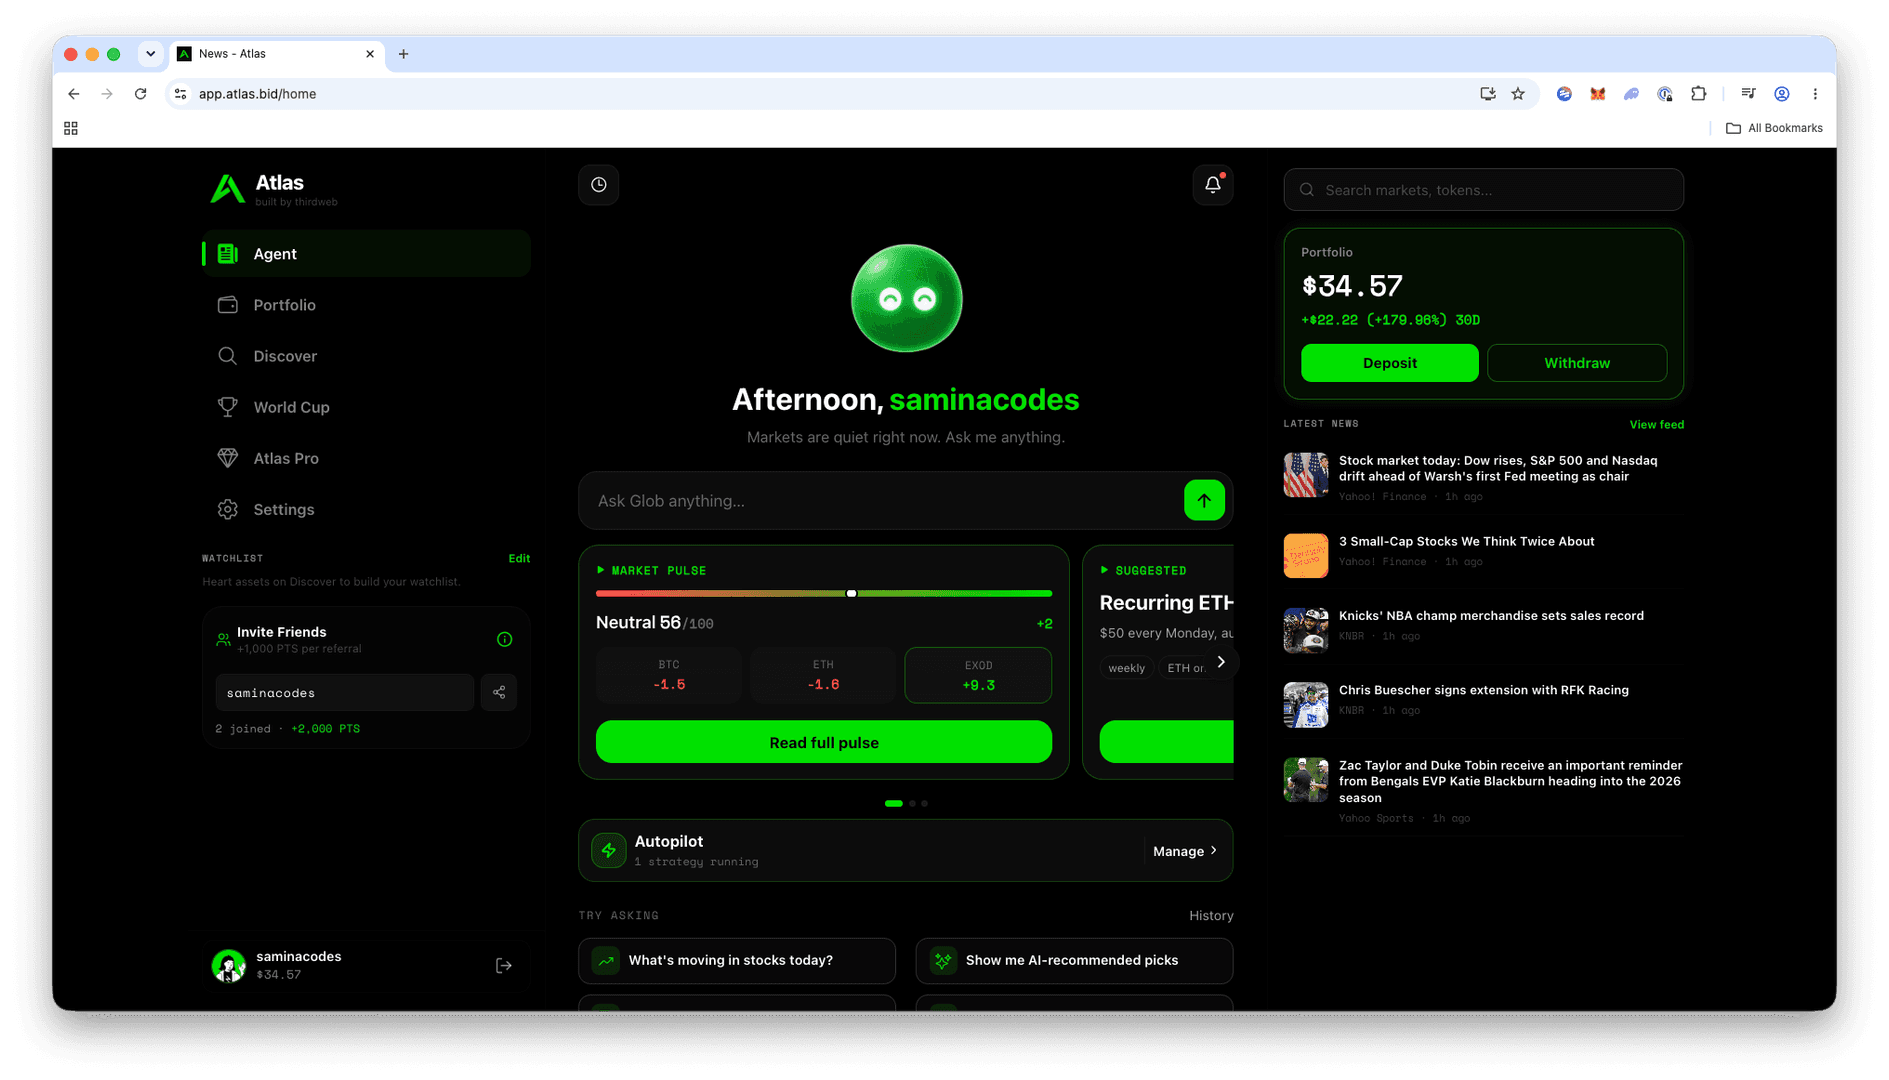Click install app icon in address bar
Image resolution: width=1889 pixels, height=1080 pixels.
coord(1488,94)
